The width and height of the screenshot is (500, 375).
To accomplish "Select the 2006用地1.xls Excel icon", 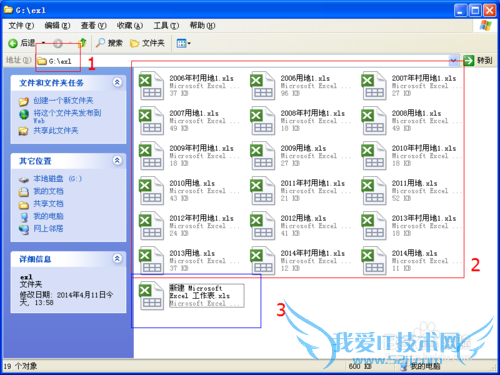I will click(263, 86).
